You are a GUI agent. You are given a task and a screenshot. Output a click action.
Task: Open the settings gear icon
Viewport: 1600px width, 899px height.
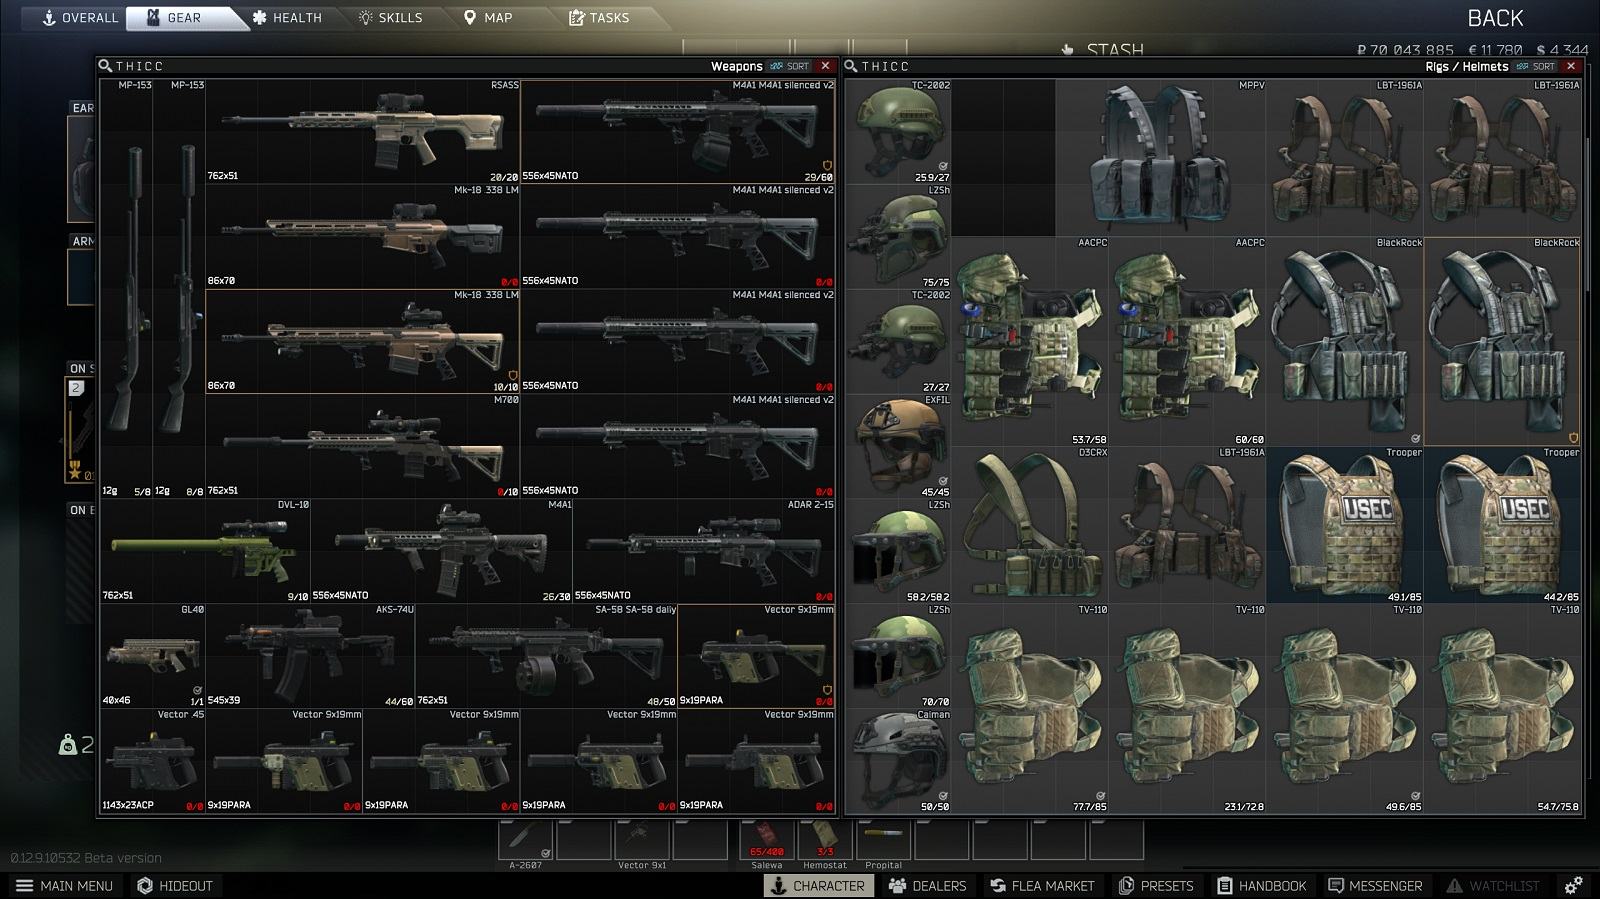(1574, 886)
